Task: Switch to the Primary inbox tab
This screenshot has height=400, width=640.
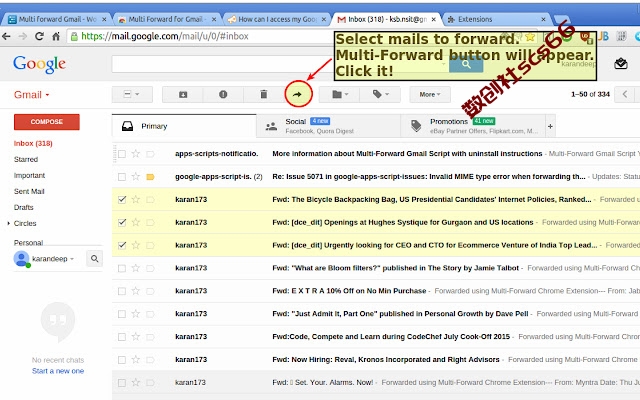Action: [x=184, y=126]
